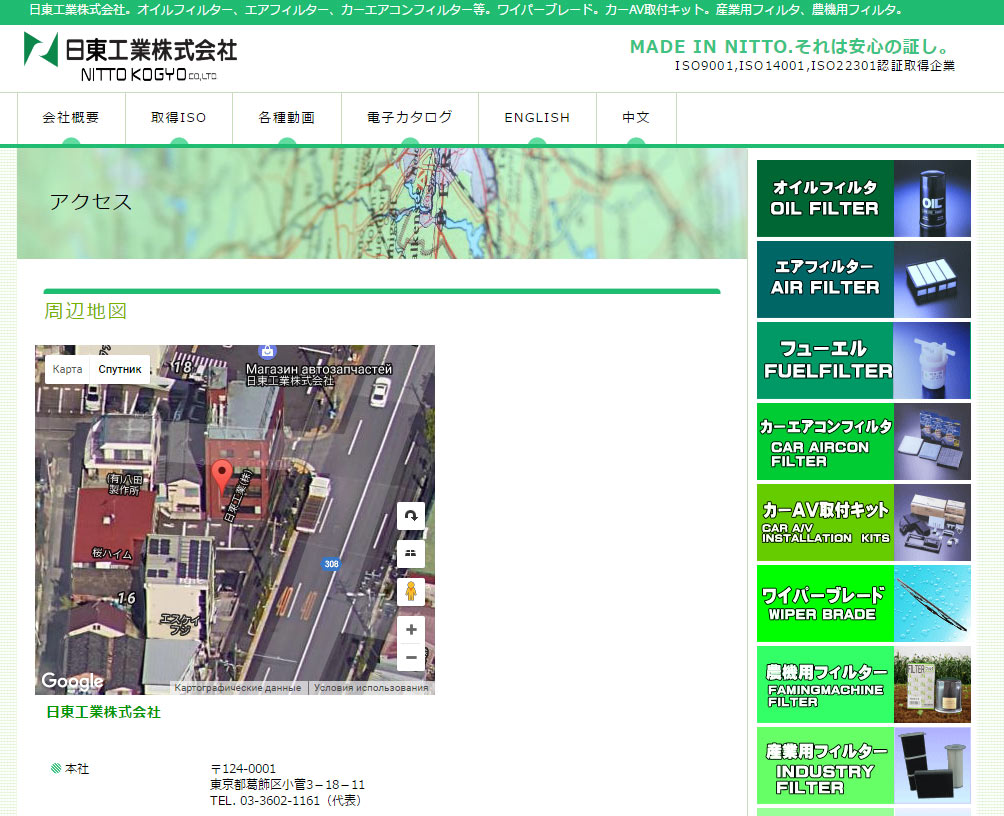Screen dimensions: 1004x816
Task: Click the route 308 road marker
Action: (331, 564)
